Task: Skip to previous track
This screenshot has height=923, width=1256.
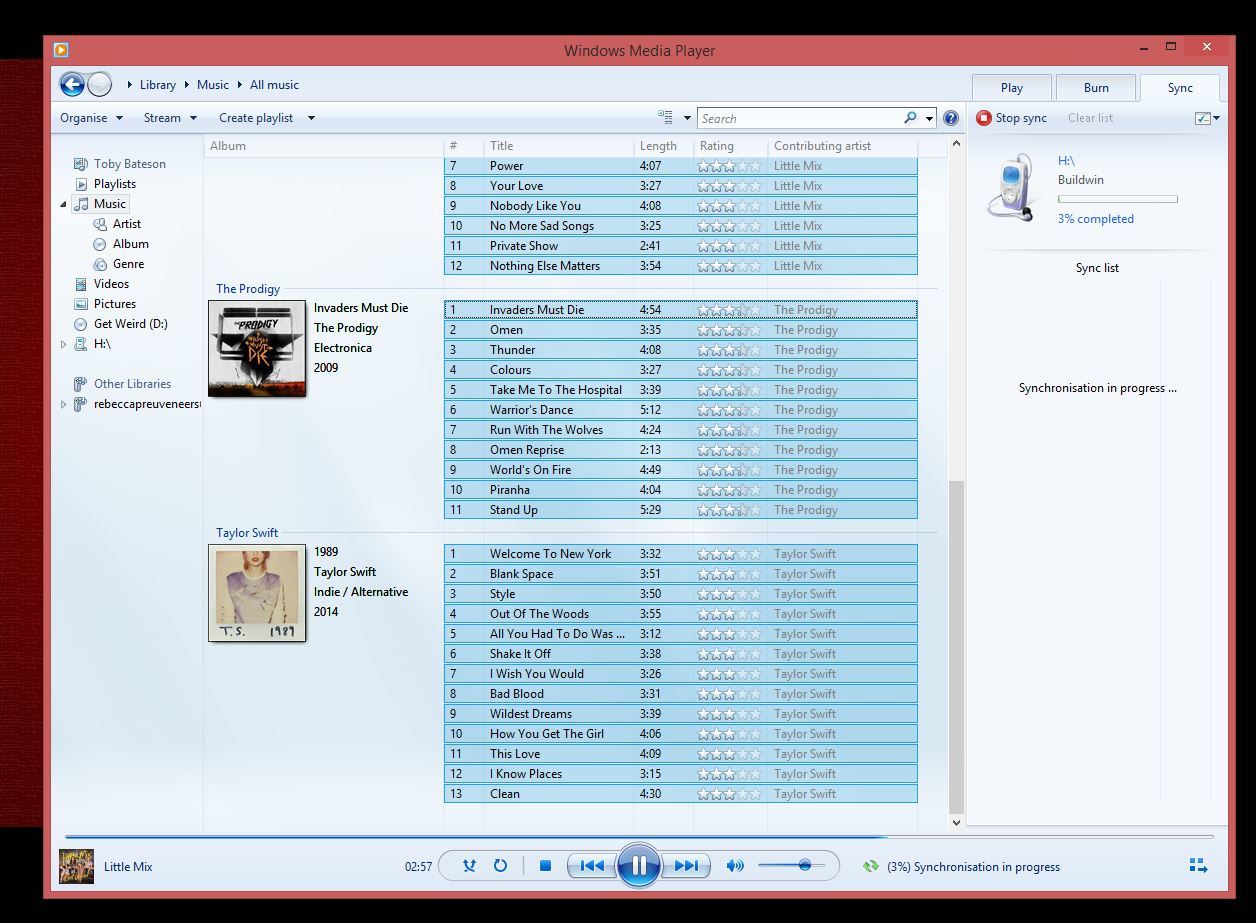Action: [591, 866]
